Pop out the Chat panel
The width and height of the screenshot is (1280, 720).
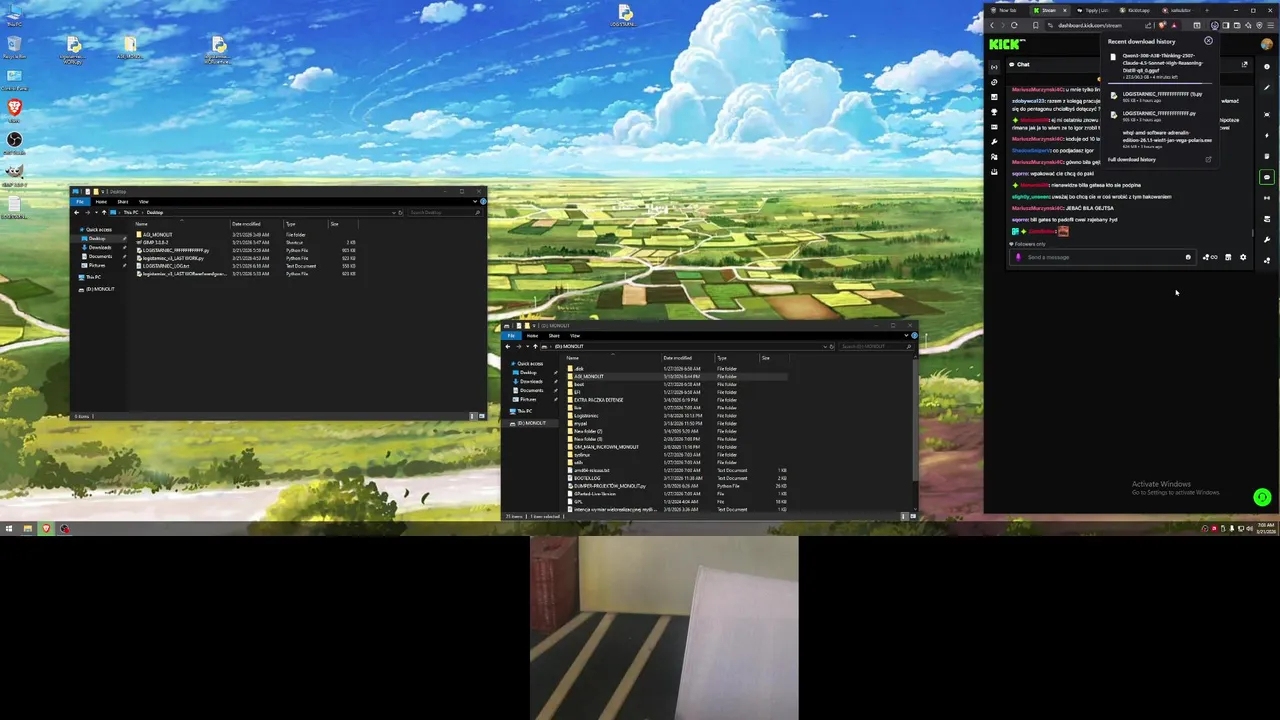point(1244,64)
